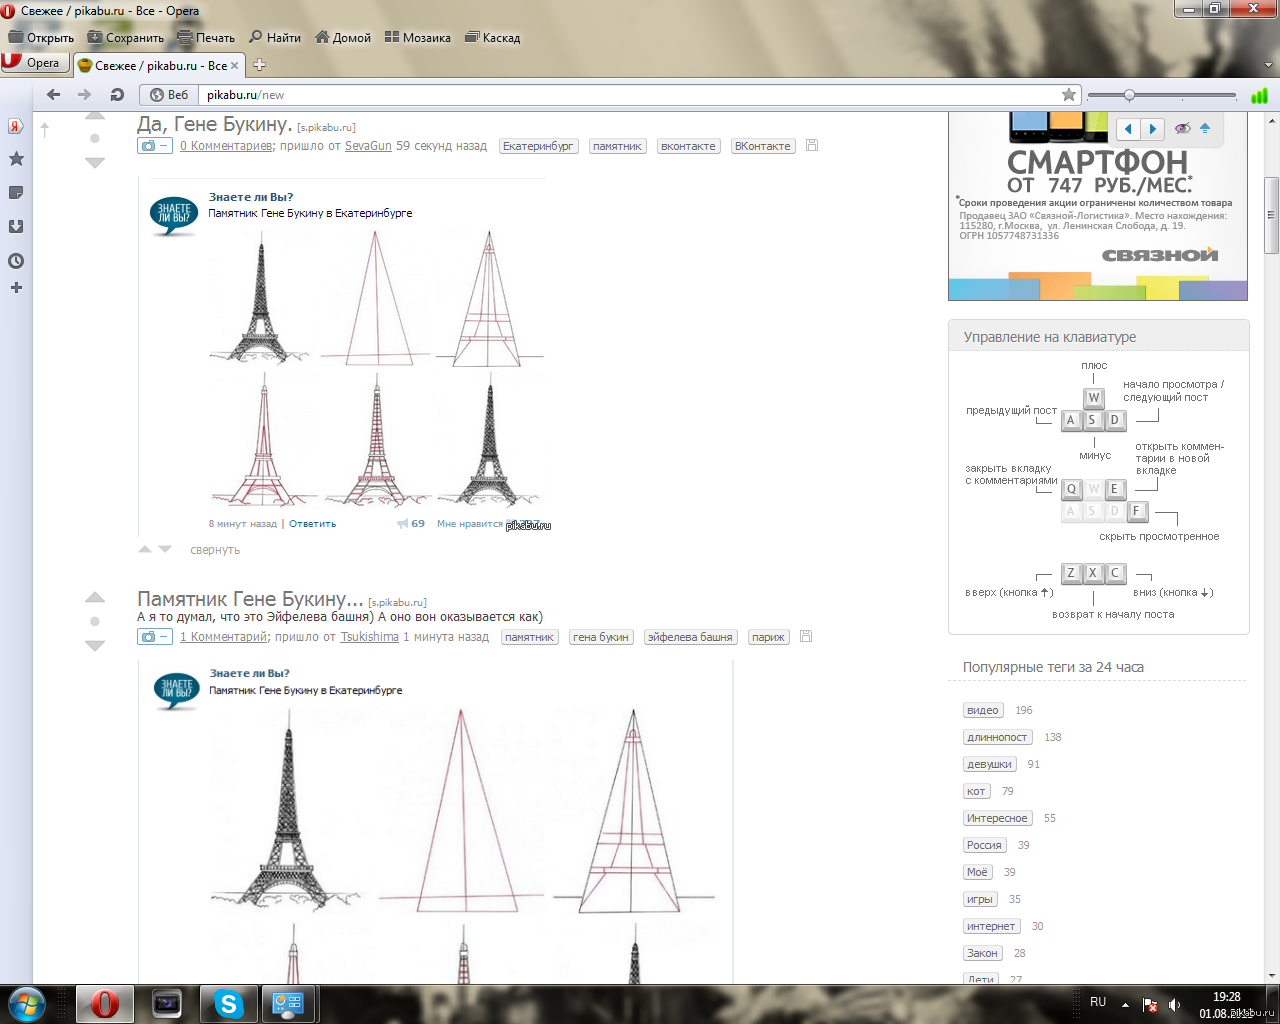The image size is (1280, 1024).
Task: Click the new tab plus button
Action: 259,65
